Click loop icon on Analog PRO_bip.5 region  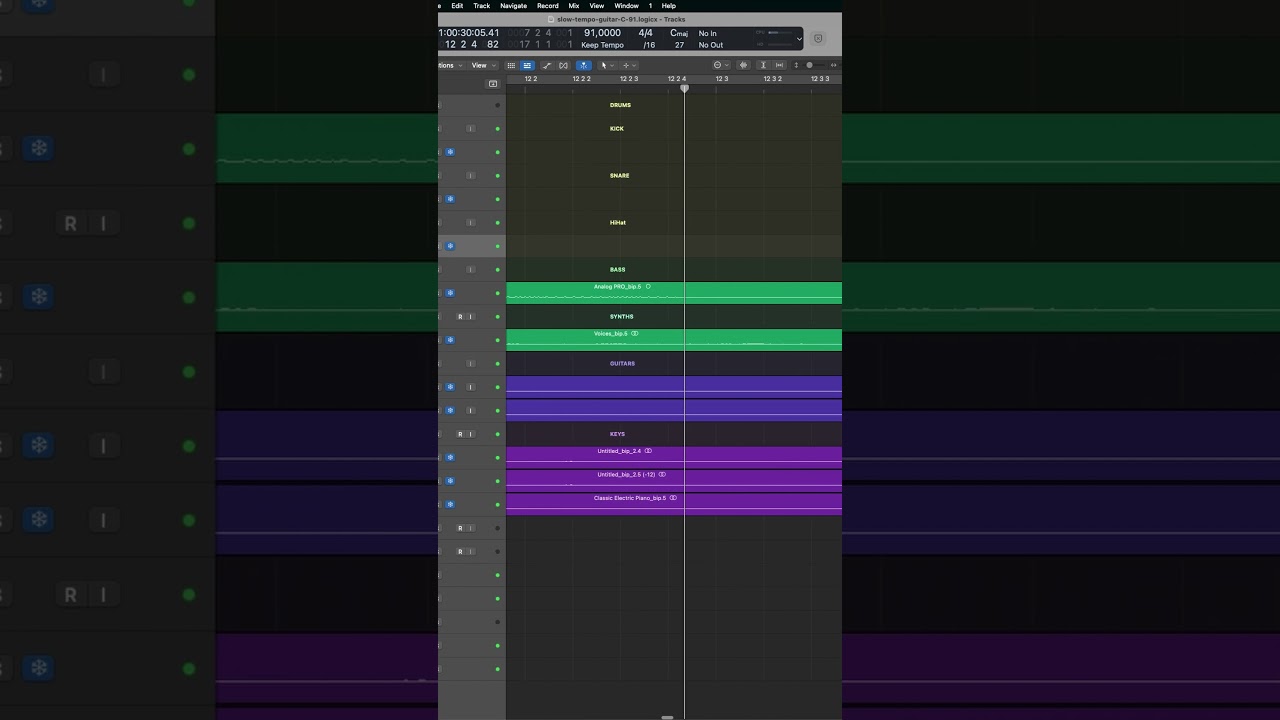(x=648, y=287)
